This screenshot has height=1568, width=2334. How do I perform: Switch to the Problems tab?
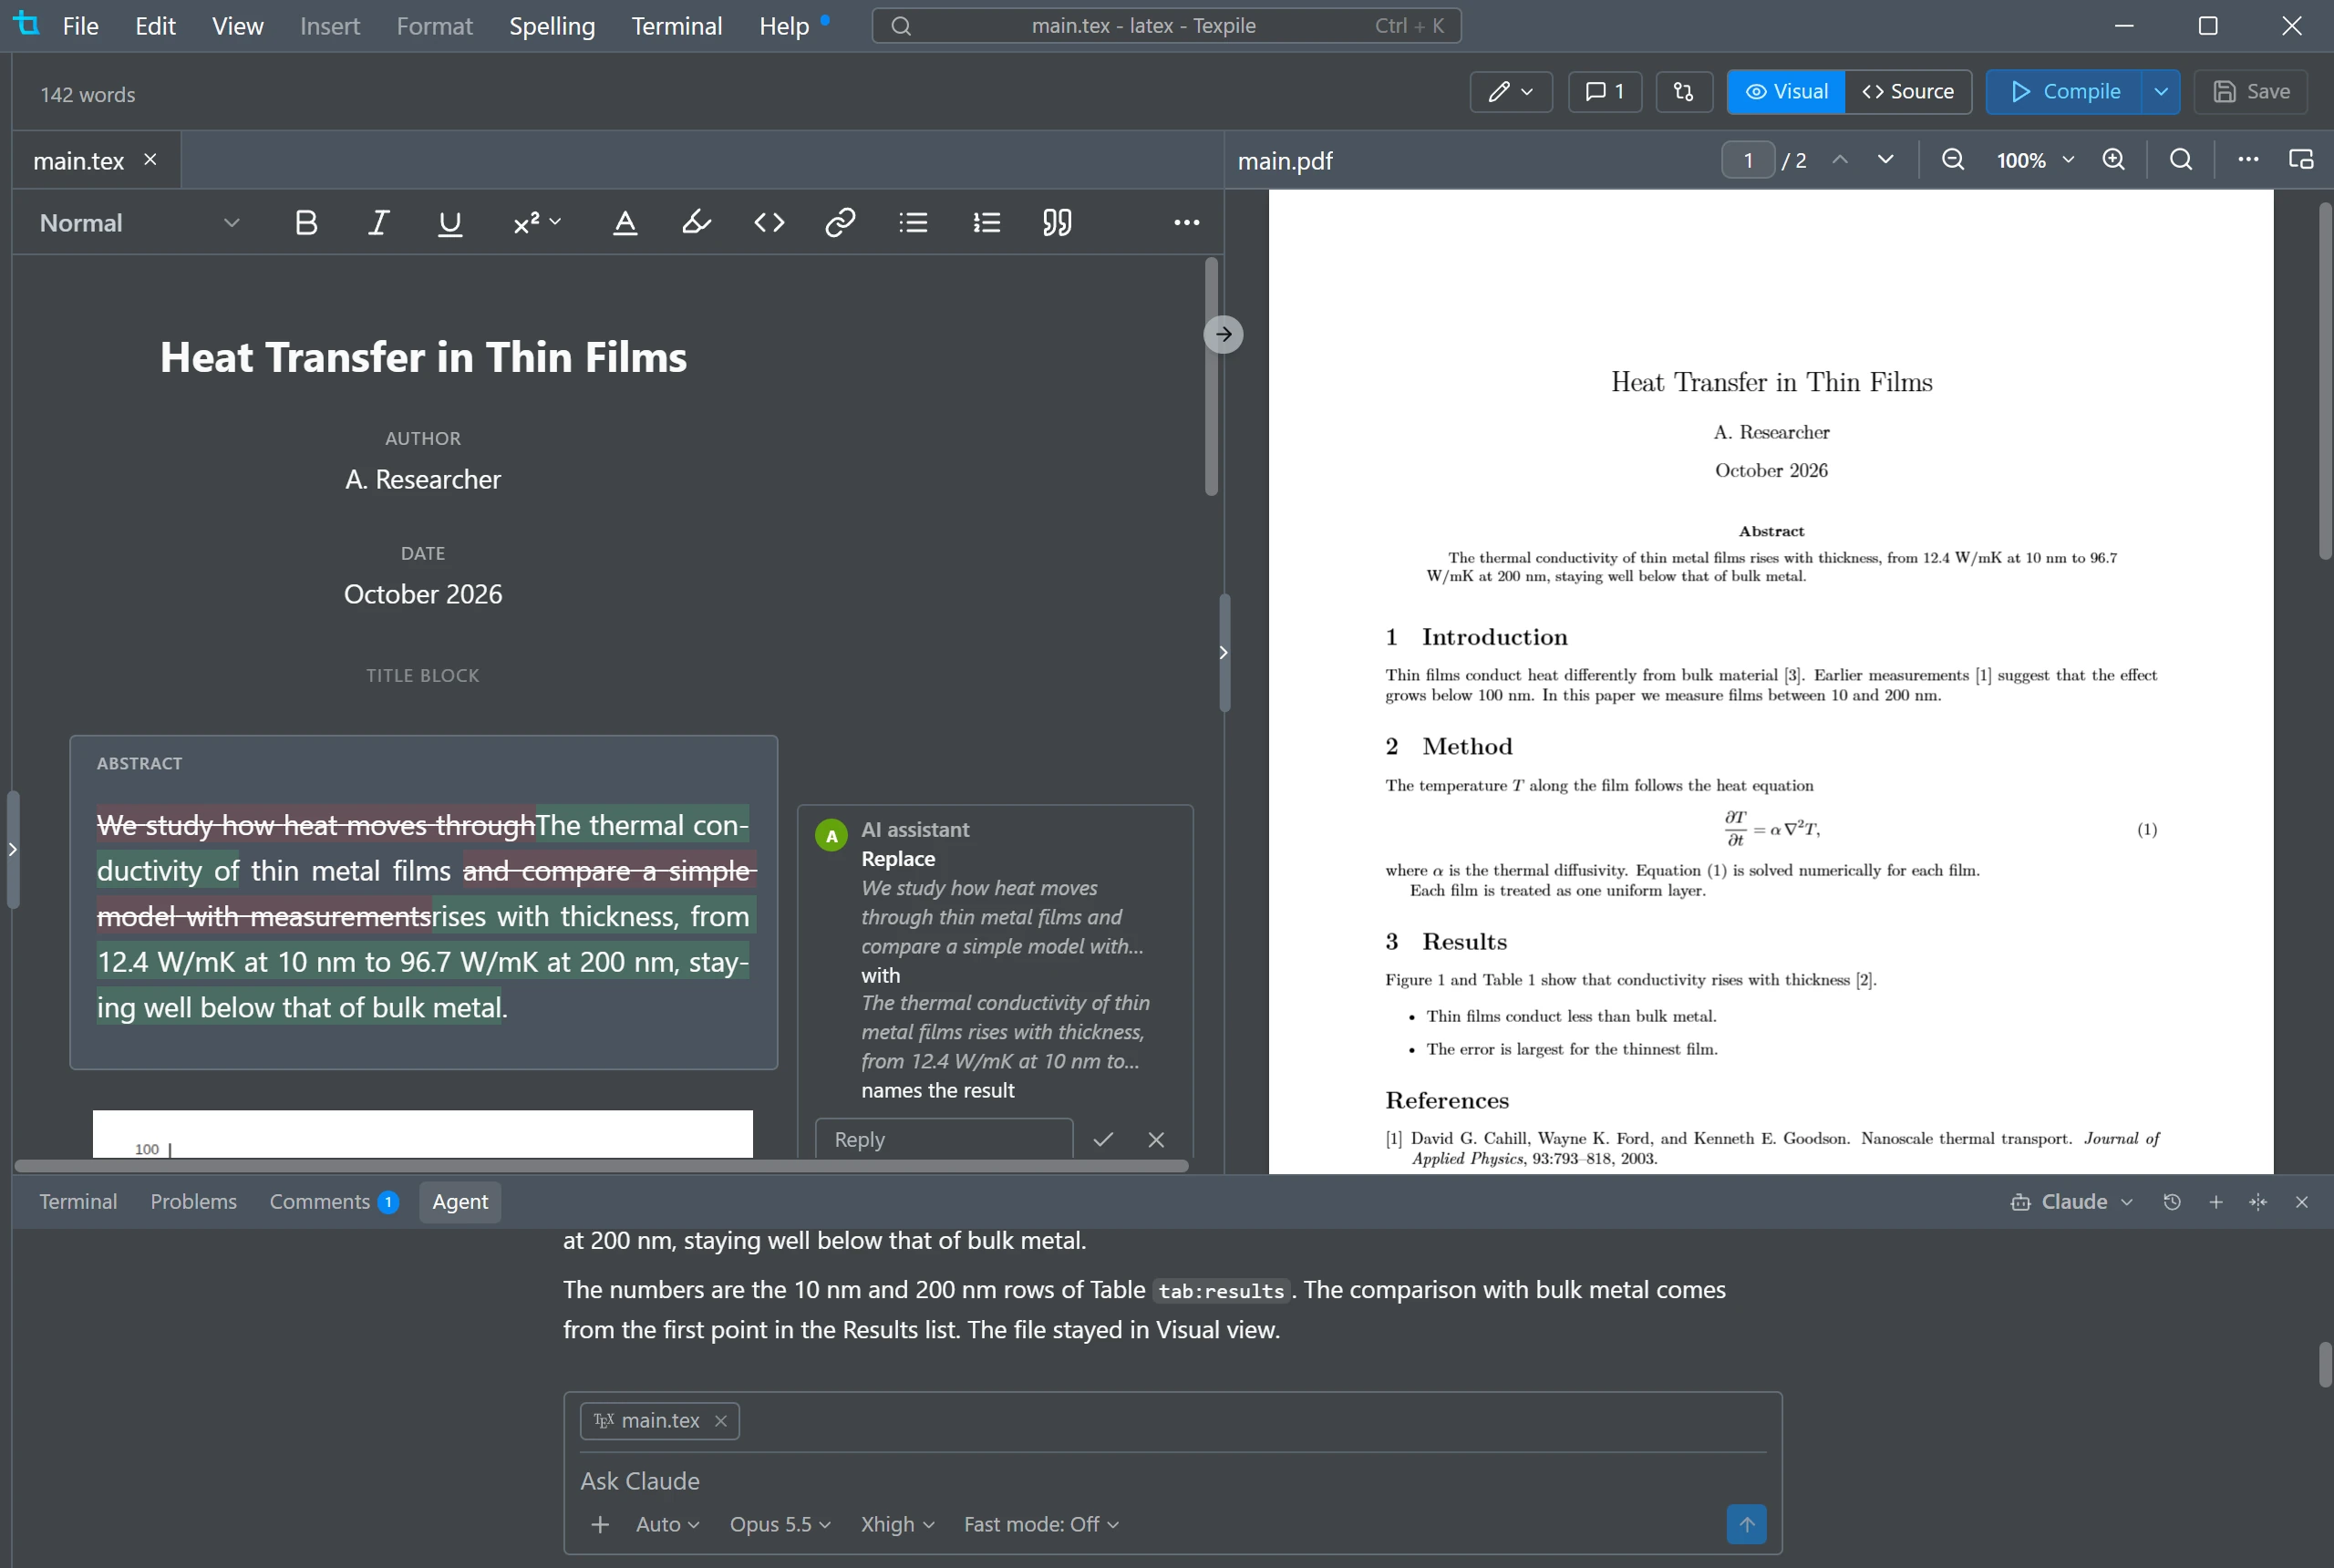193,1202
